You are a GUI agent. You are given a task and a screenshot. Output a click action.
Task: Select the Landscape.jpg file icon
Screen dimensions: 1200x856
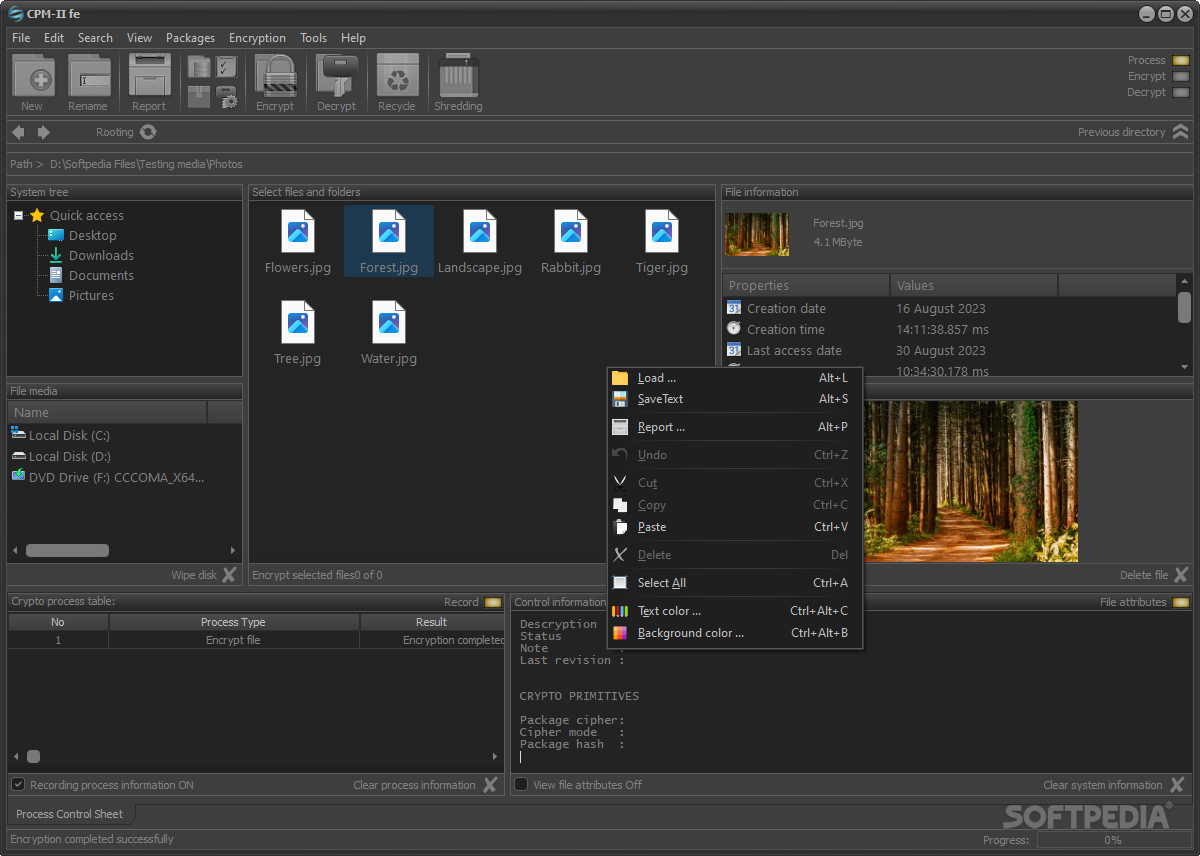(480, 231)
